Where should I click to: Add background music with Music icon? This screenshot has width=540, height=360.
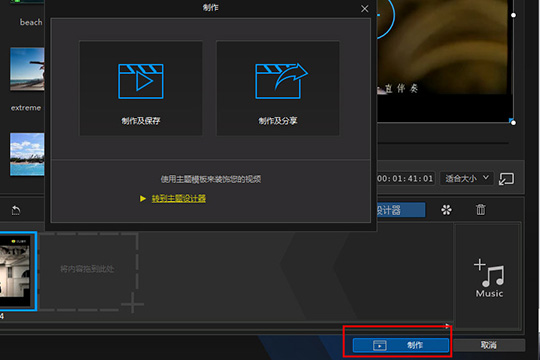489,278
